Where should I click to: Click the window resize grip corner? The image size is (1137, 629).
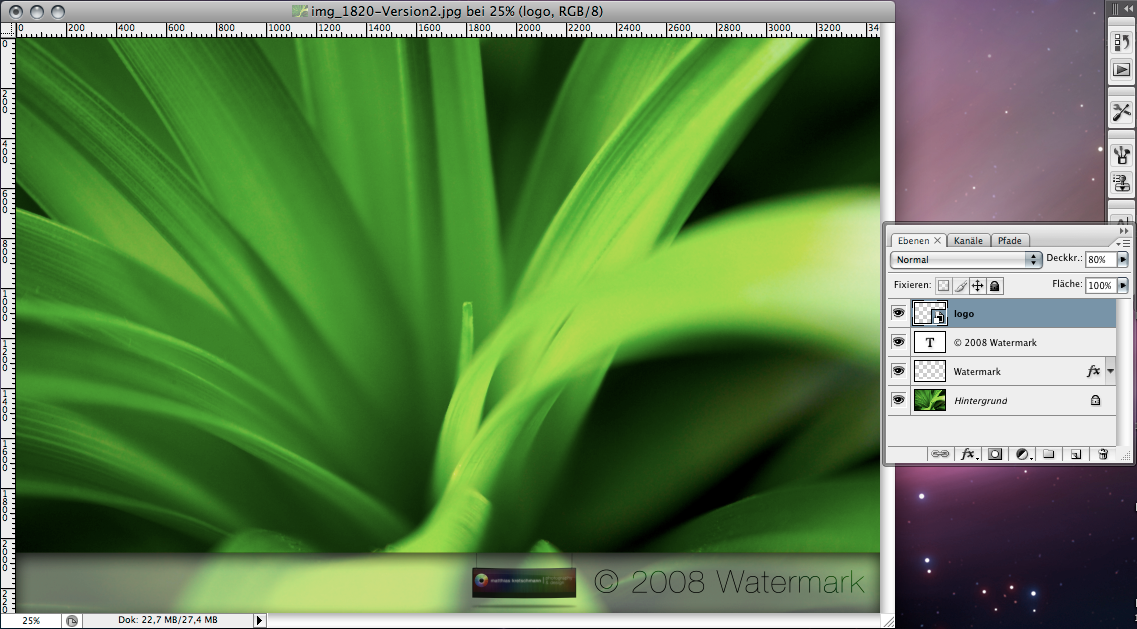coord(888,621)
